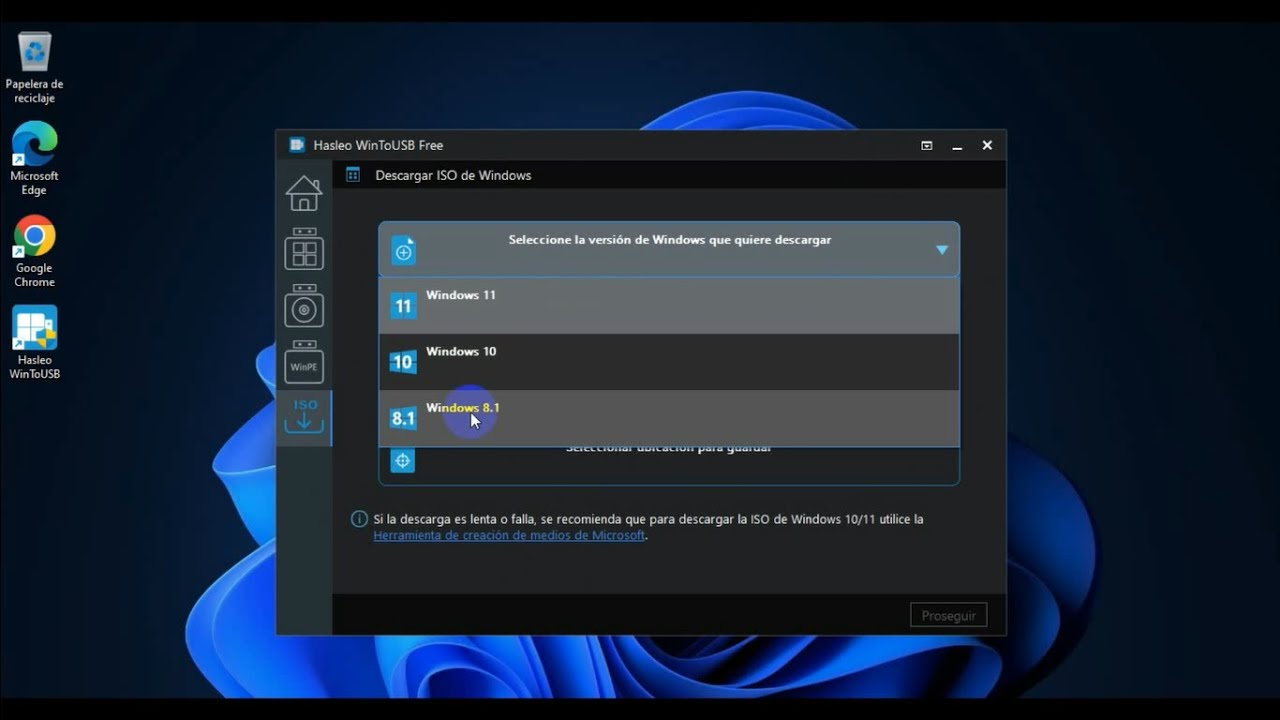1280x720 pixels.
Task: Open the window menu button in title bar
Action: (x=927, y=146)
